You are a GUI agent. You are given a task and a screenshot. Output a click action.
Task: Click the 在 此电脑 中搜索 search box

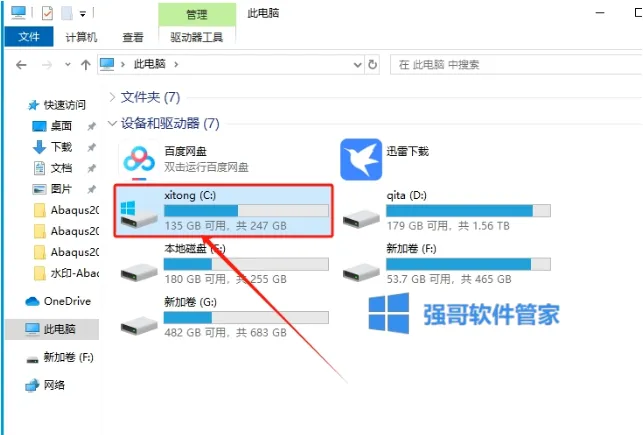click(x=516, y=64)
